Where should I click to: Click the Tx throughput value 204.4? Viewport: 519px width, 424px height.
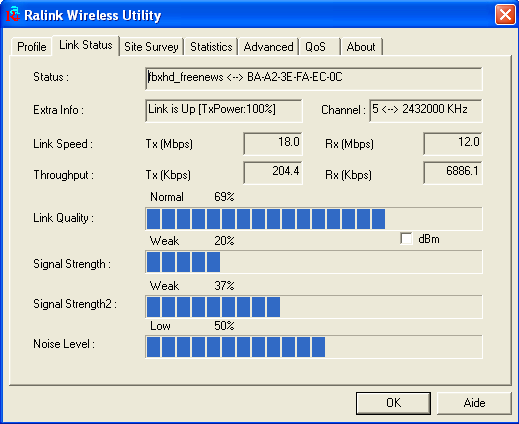pyautogui.click(x=273, y=173)
